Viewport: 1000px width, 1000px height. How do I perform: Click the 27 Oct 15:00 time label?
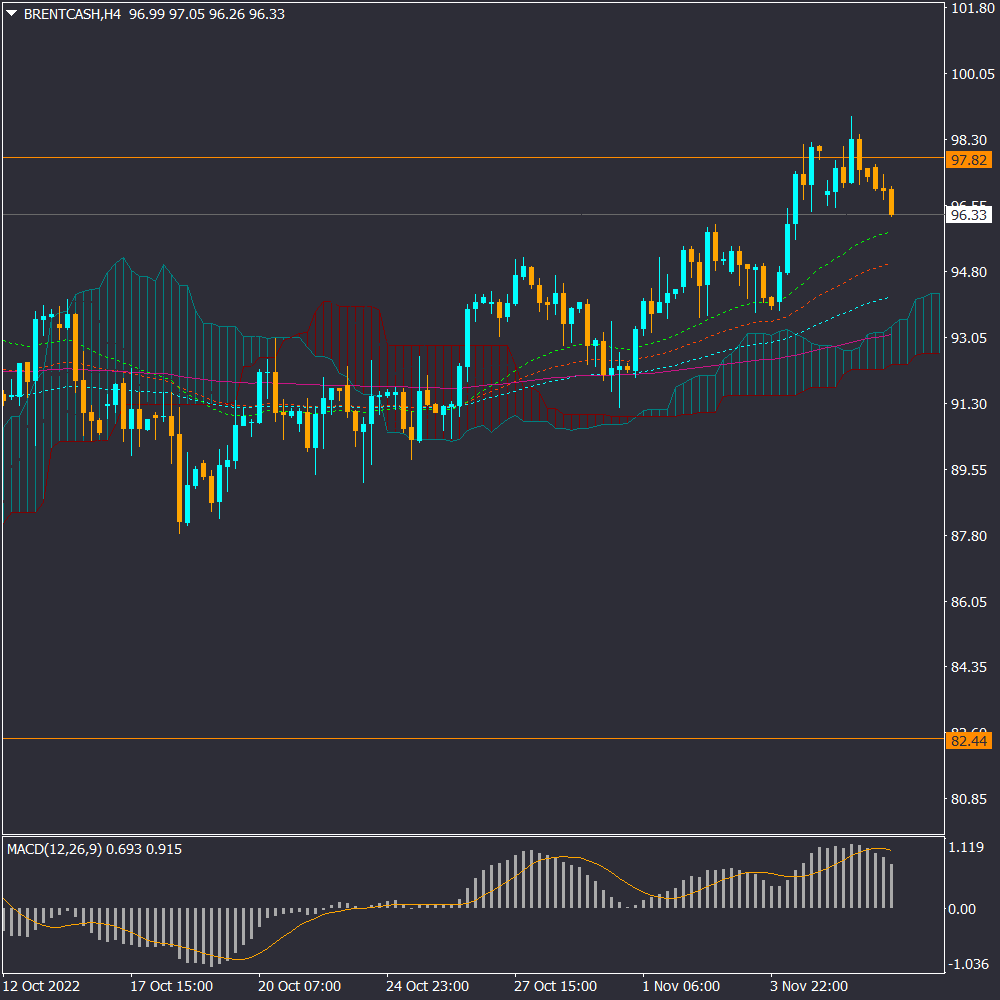click(556, 986)
